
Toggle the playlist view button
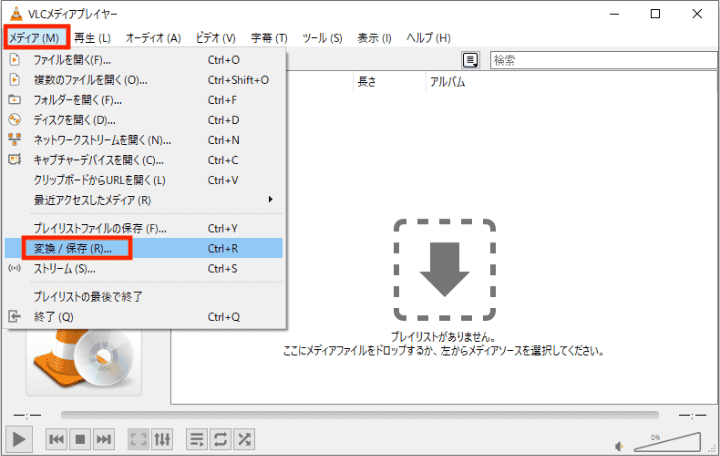coord(197,439)
